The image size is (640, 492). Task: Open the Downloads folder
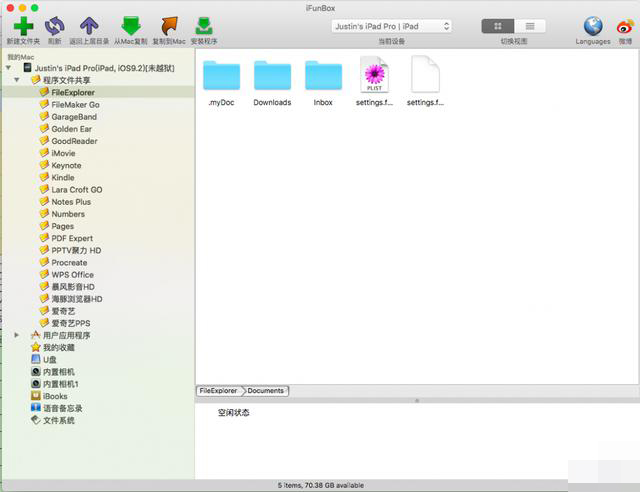[x=272, y=76]
